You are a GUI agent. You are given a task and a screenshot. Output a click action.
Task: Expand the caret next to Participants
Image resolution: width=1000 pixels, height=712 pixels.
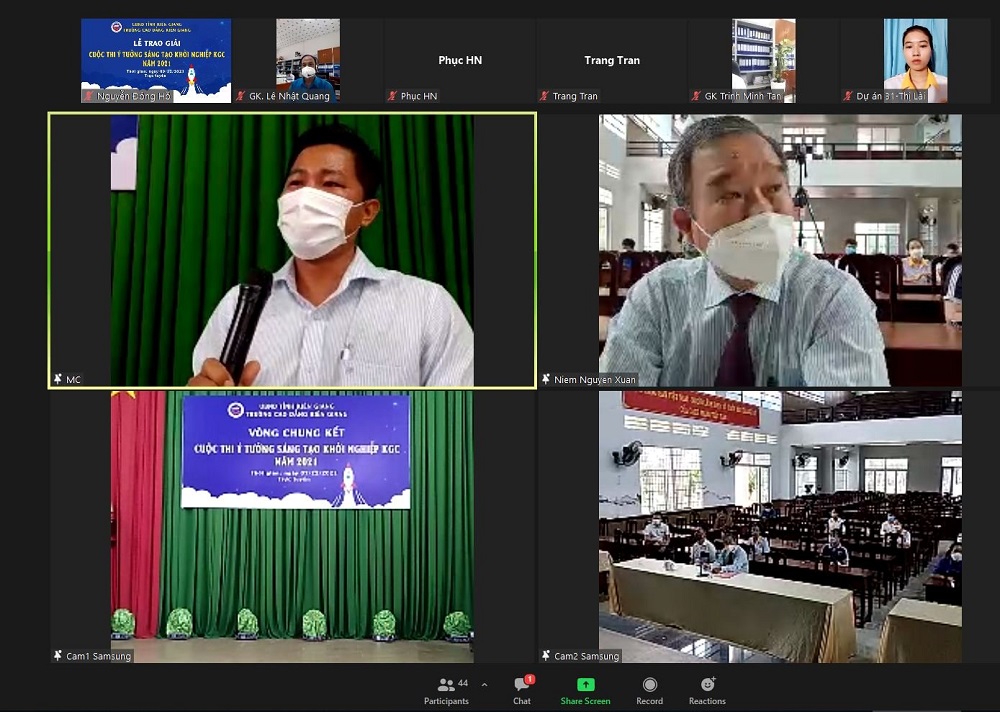coord(485,685)
